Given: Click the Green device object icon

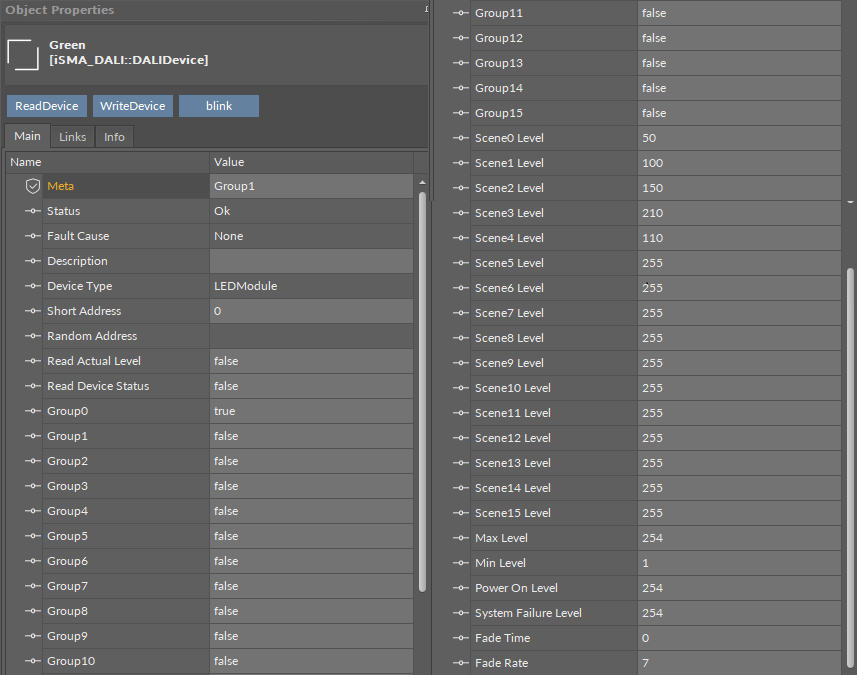Looking at the screenshot, I should 22,53.
